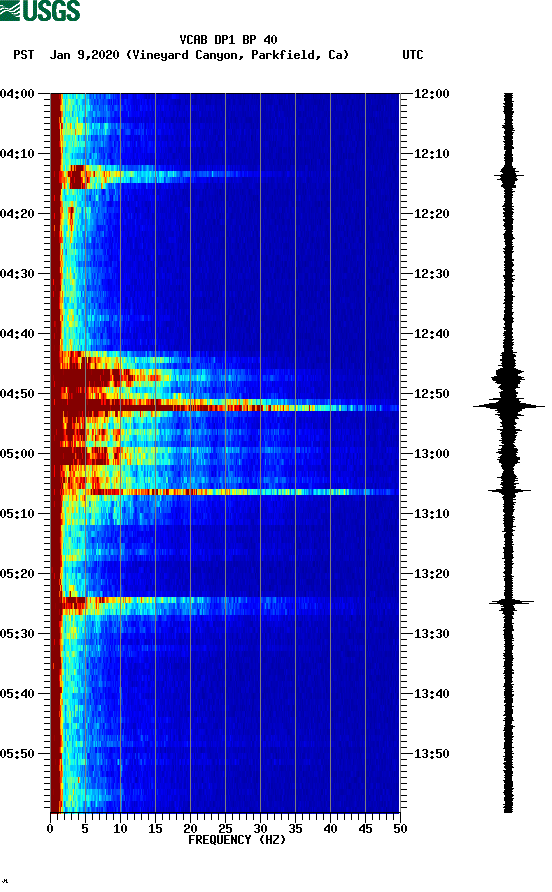
Task: Click the spectrogram streak near 05:06
Action: click(x=225, y=492)
